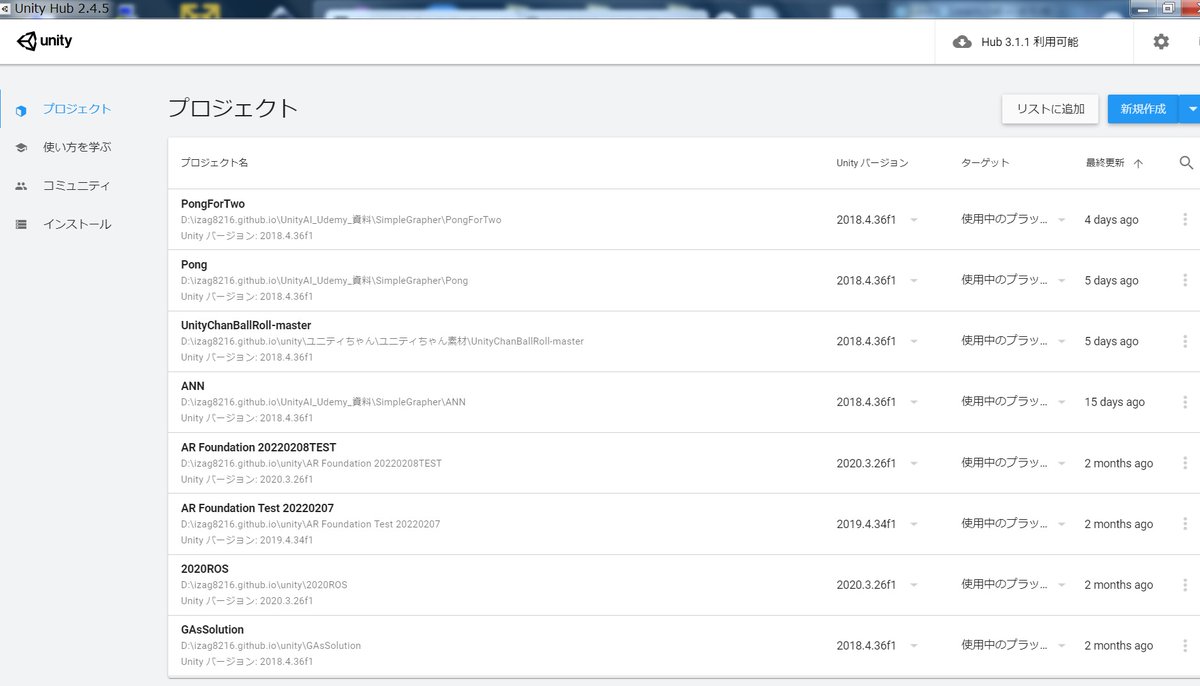This screenshot has height=686, width=1200.
Task: Open the three-dot menu for AR Foundation 20220208TEST
Action: [x=1186, y=463]
